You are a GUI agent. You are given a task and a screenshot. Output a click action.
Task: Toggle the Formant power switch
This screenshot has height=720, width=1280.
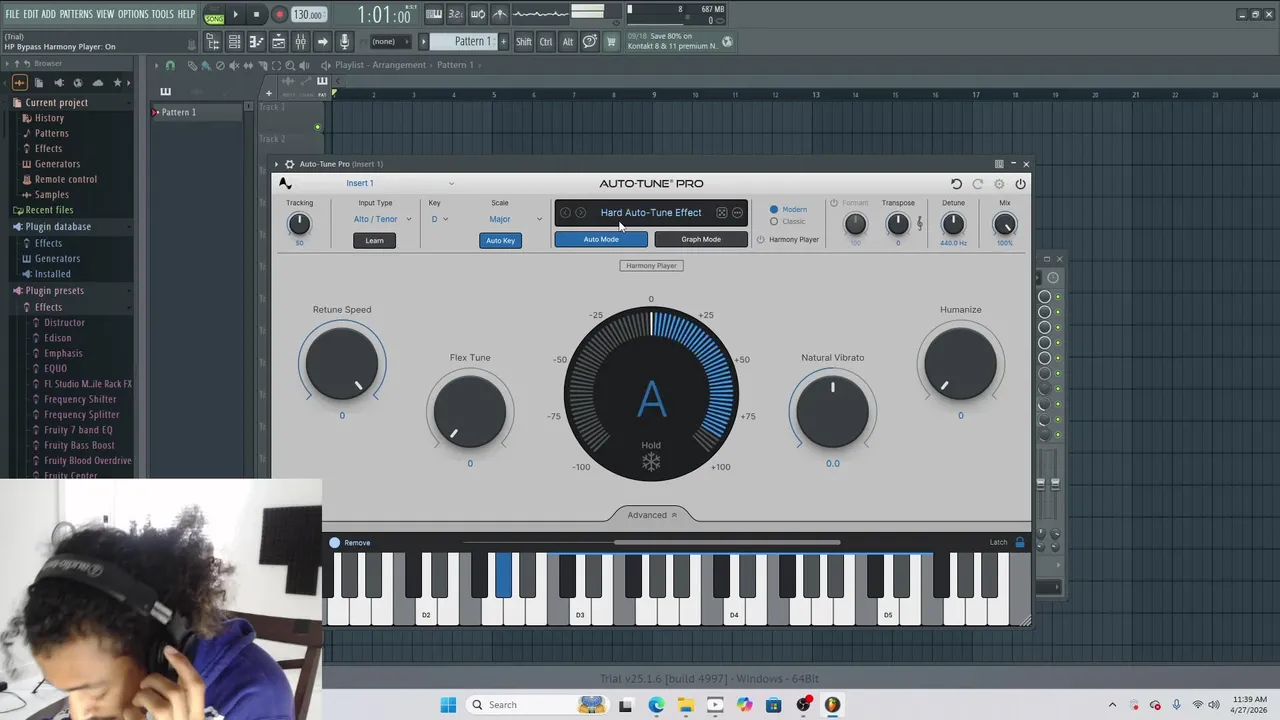point(834,203)
